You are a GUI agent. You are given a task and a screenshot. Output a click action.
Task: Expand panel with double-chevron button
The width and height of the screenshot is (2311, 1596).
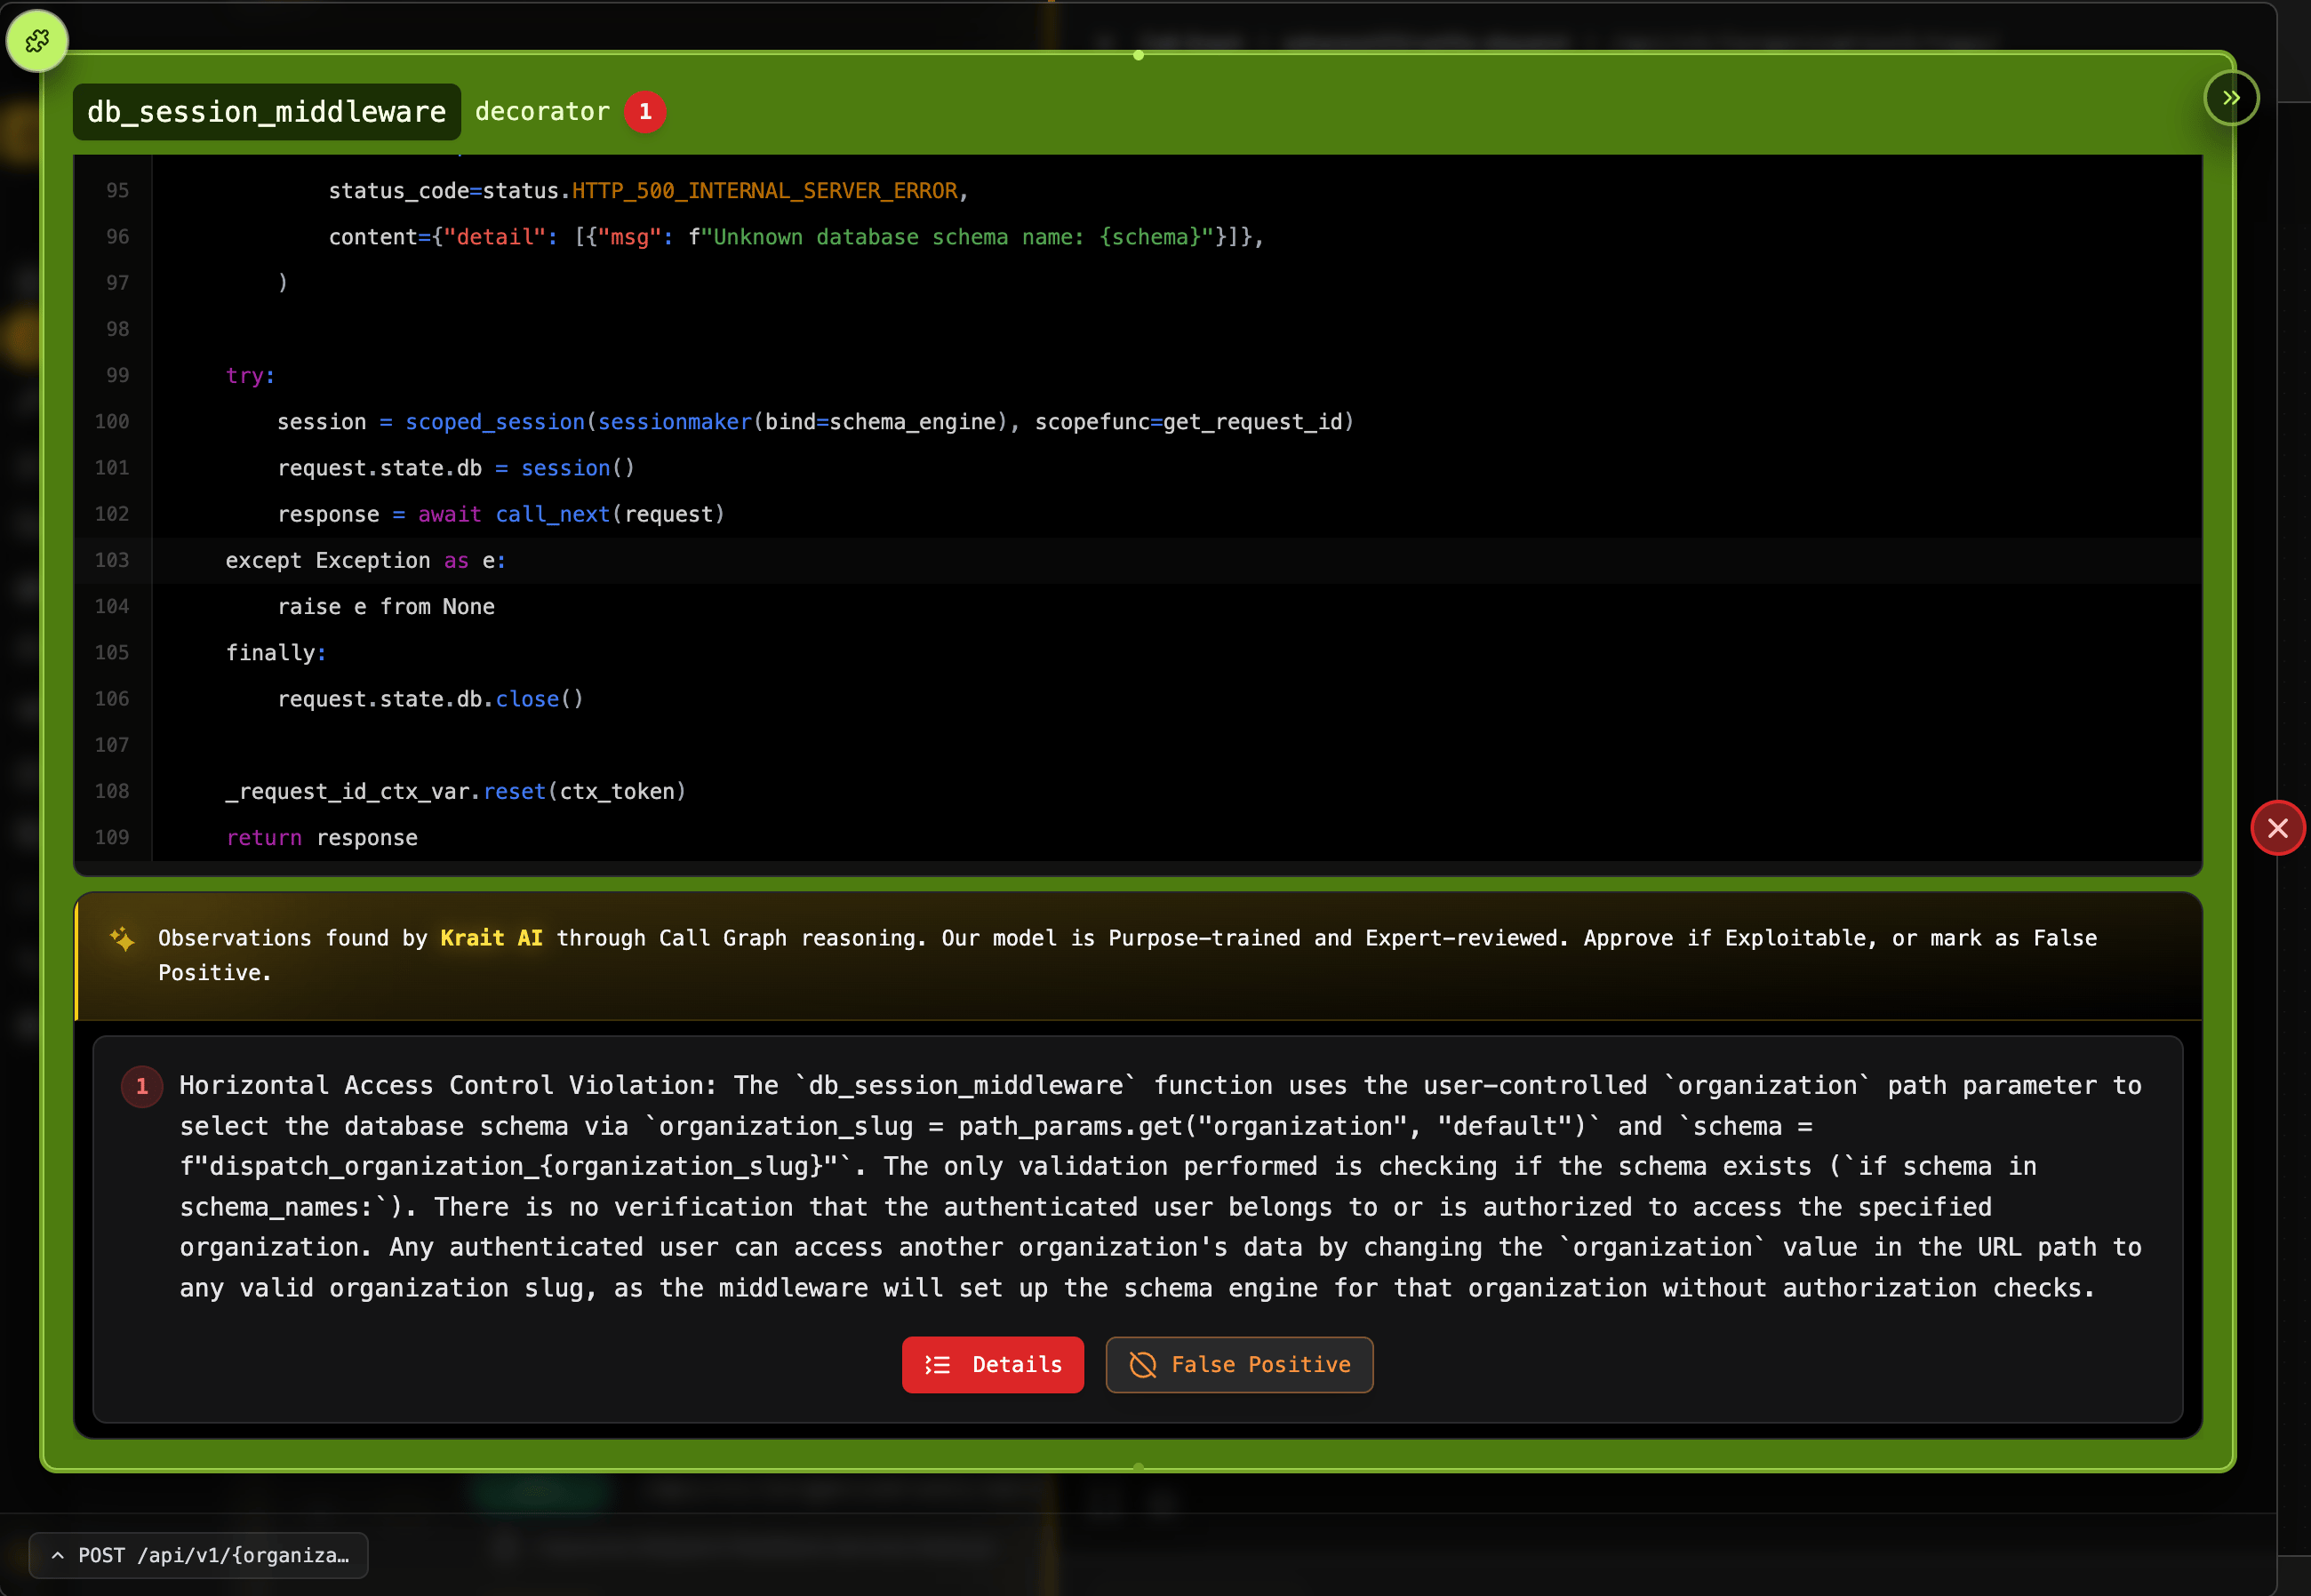[x=2231, y=98]
